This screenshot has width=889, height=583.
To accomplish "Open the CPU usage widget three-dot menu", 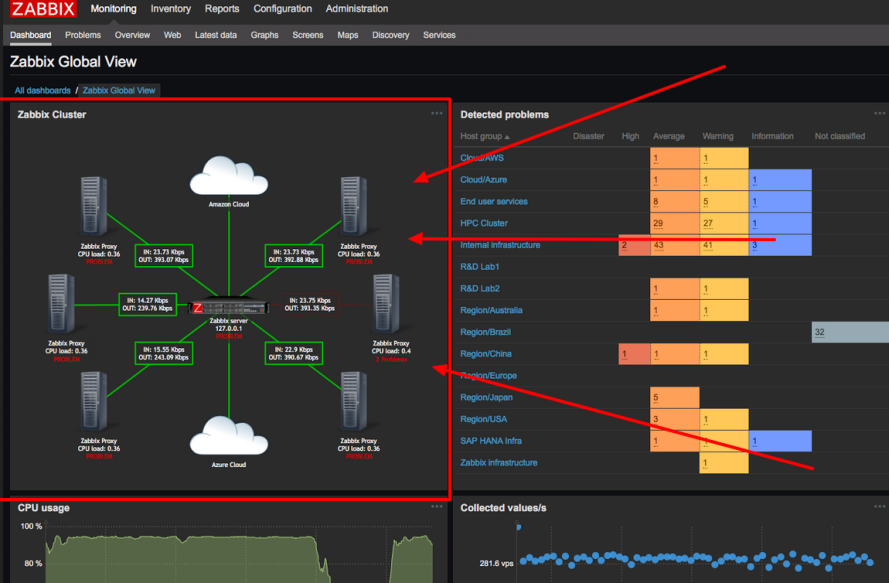I will coord(436,507).
